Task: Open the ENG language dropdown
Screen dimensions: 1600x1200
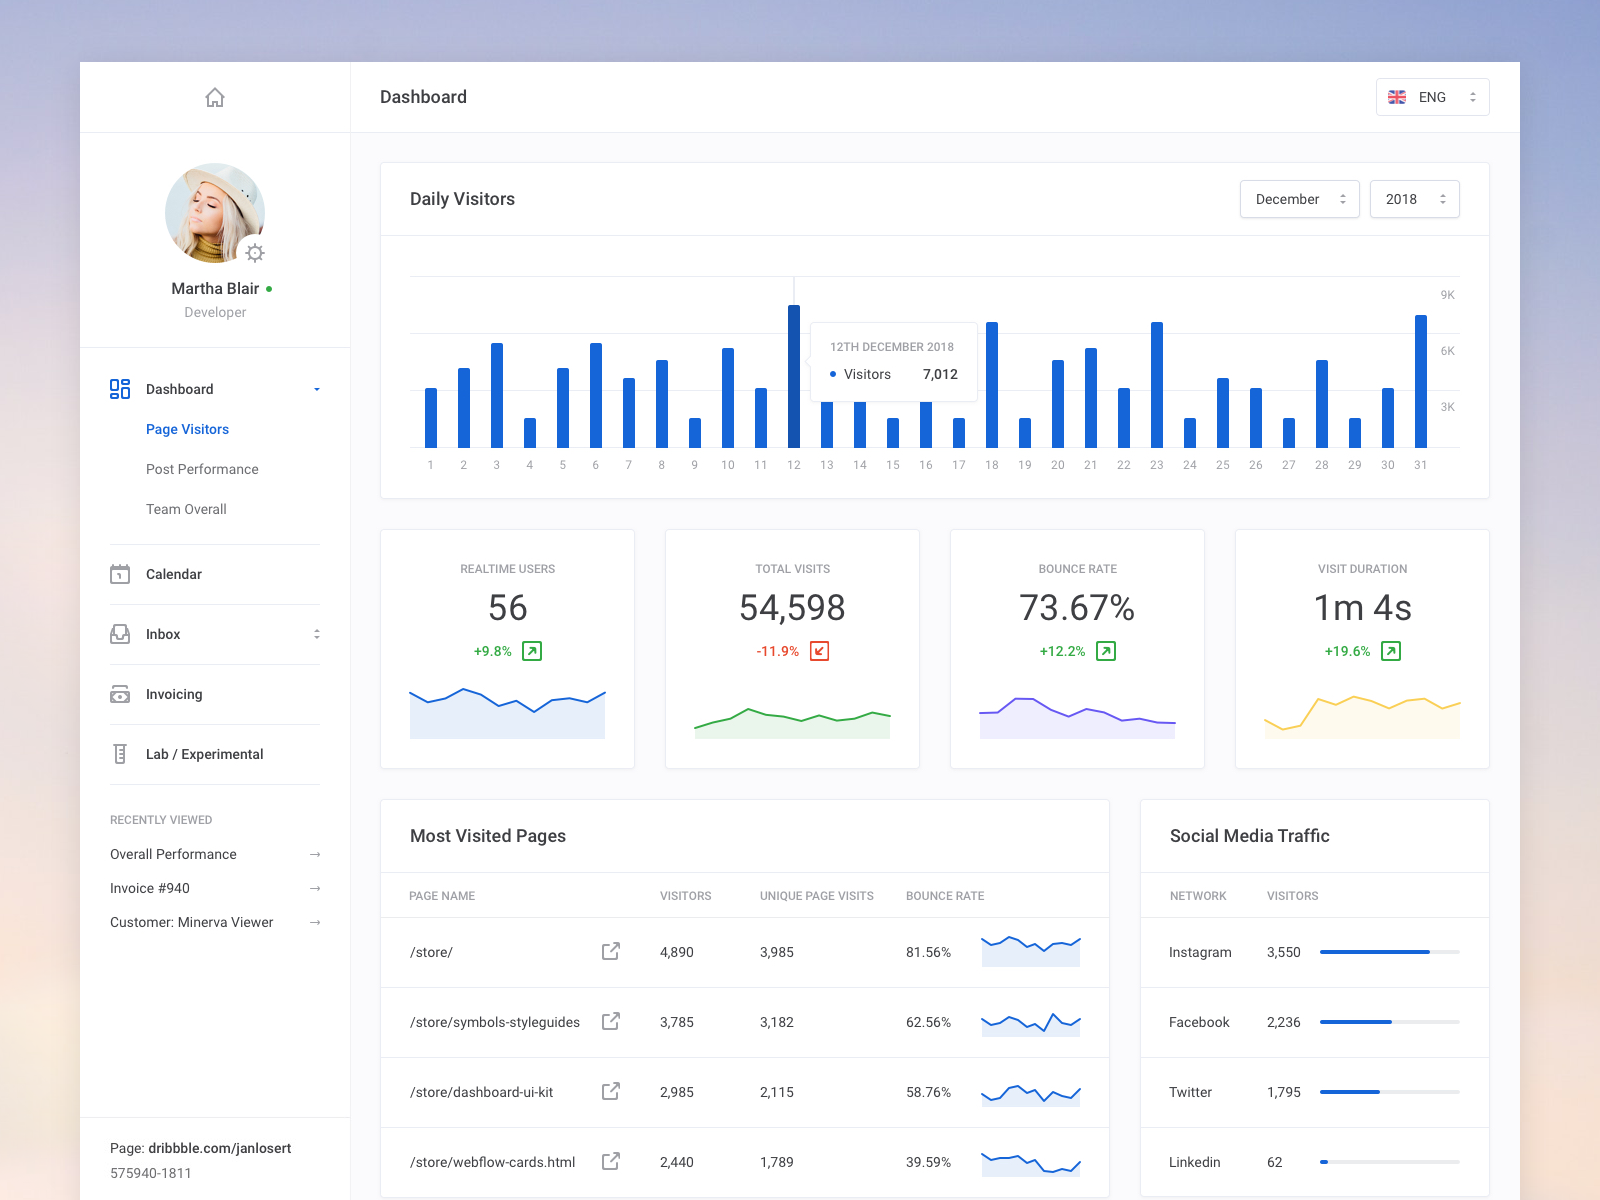Action: pos(1432,97)
